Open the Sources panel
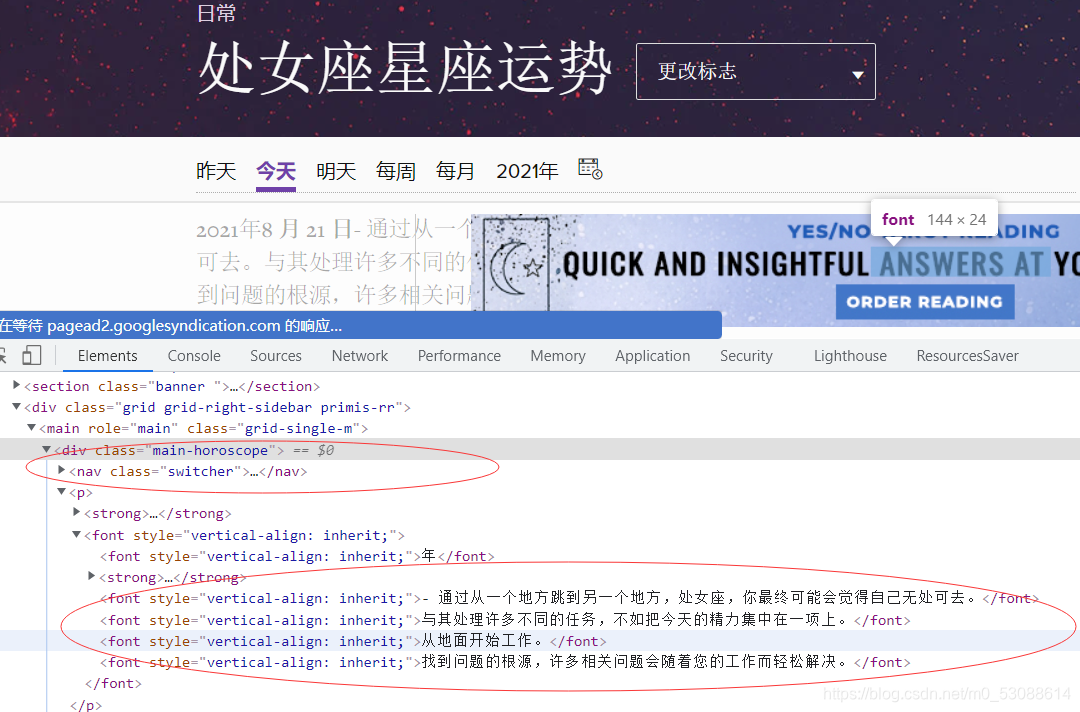 tap(275, 356)
